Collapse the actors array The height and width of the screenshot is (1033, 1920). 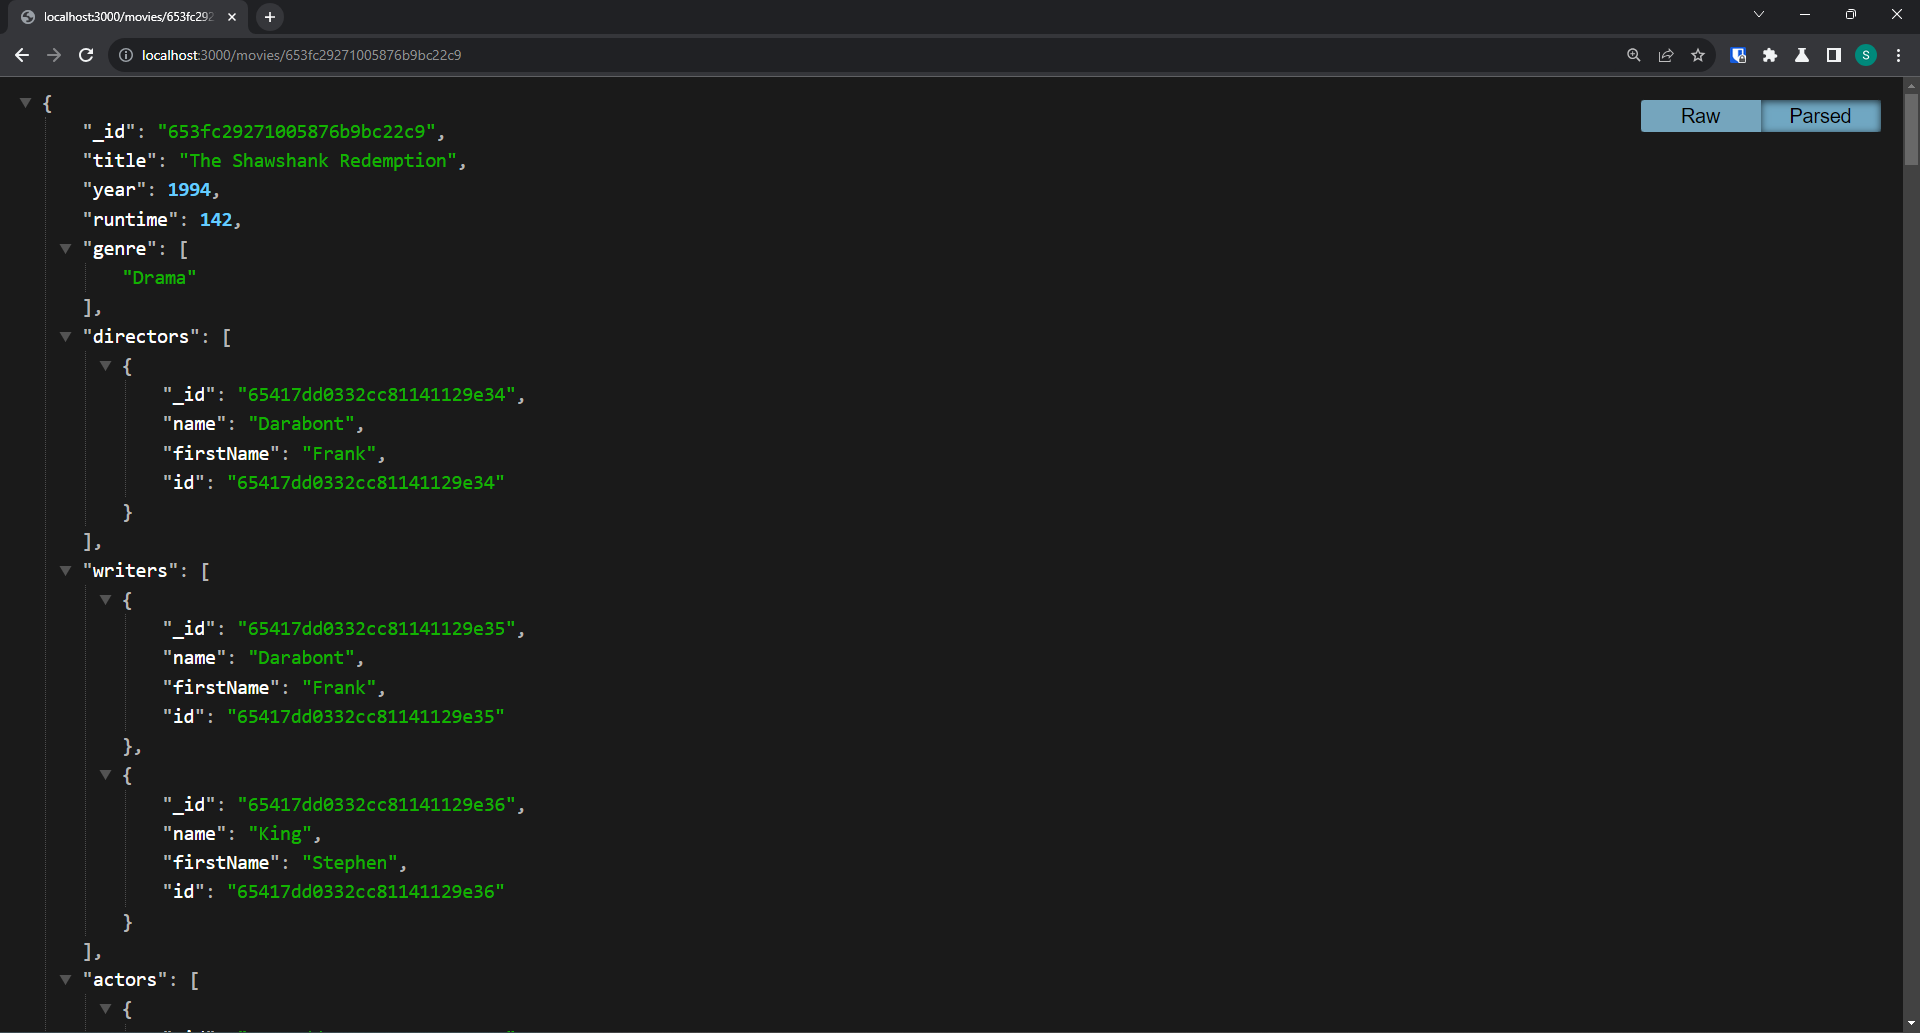[x=65, y=980]
